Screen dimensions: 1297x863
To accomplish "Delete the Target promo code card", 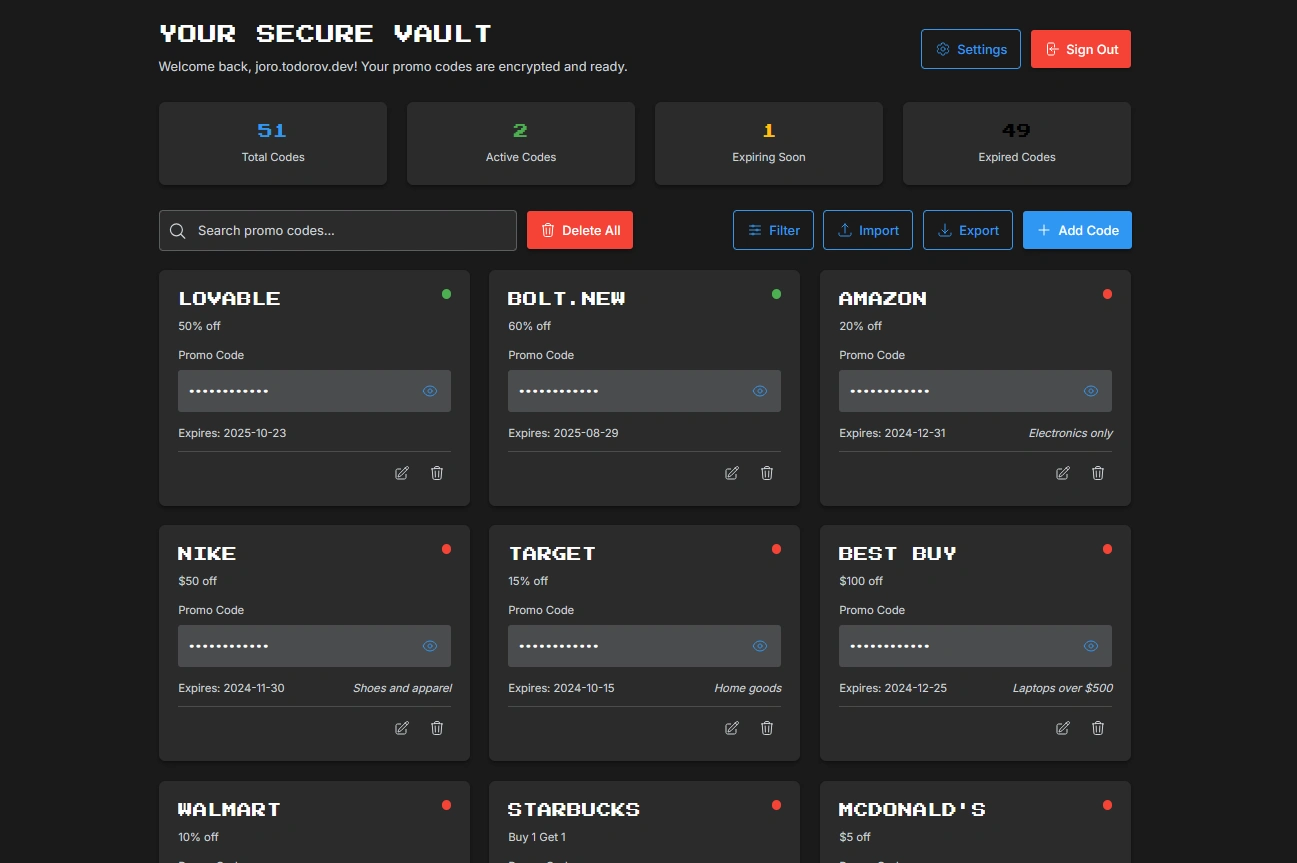I will click(x=767, y=728).
